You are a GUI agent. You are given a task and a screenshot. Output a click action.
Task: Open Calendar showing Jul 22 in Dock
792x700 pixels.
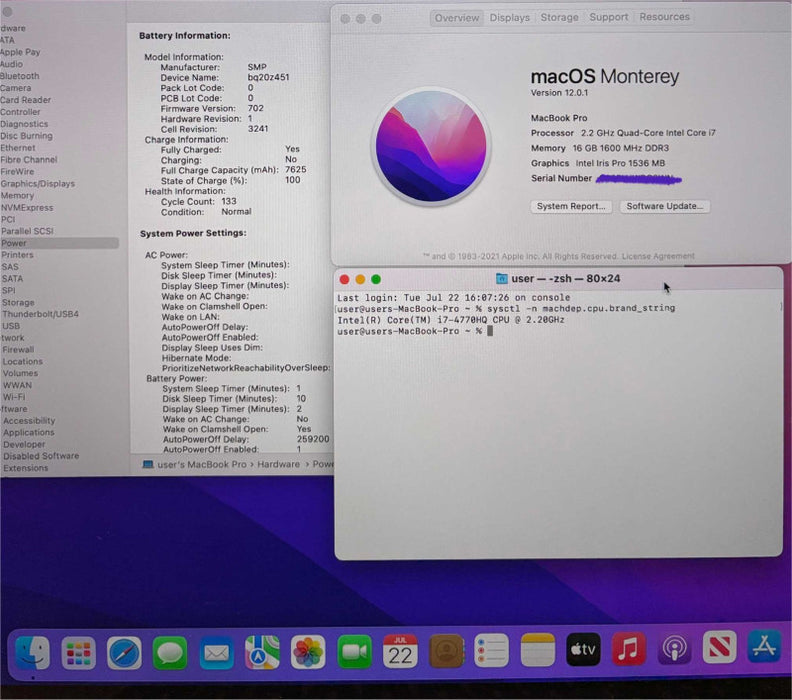[400, 652]
